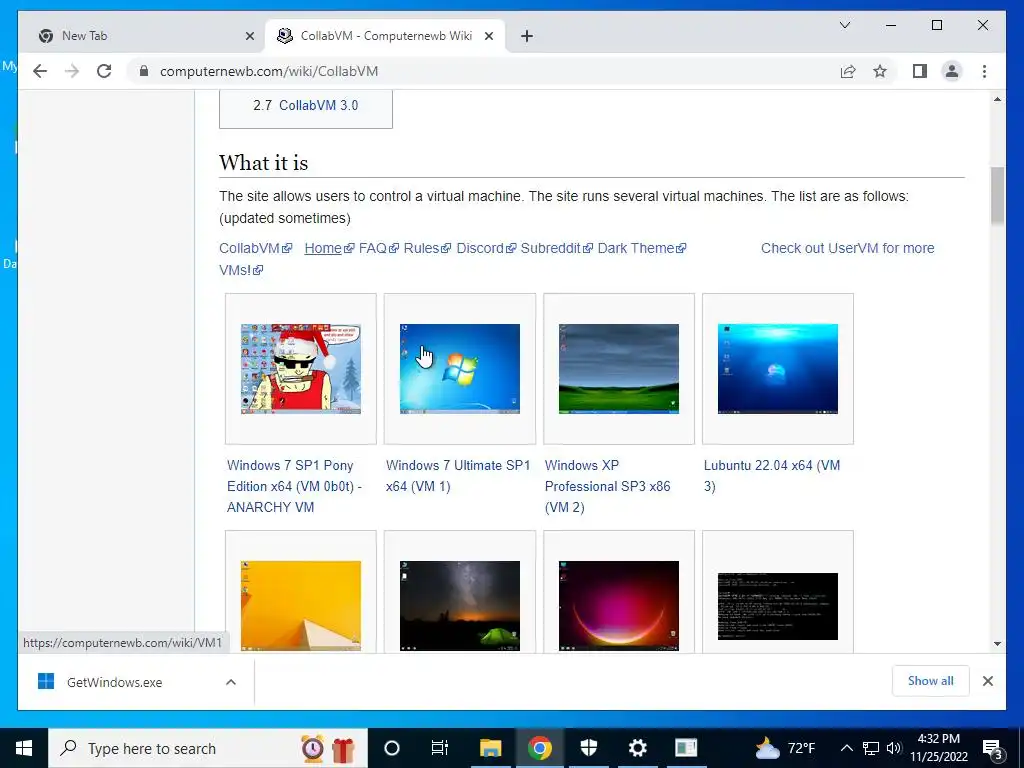1024x768 pixels.
Task: Click page scrollbar up arrow
Action: click(997, 99)
